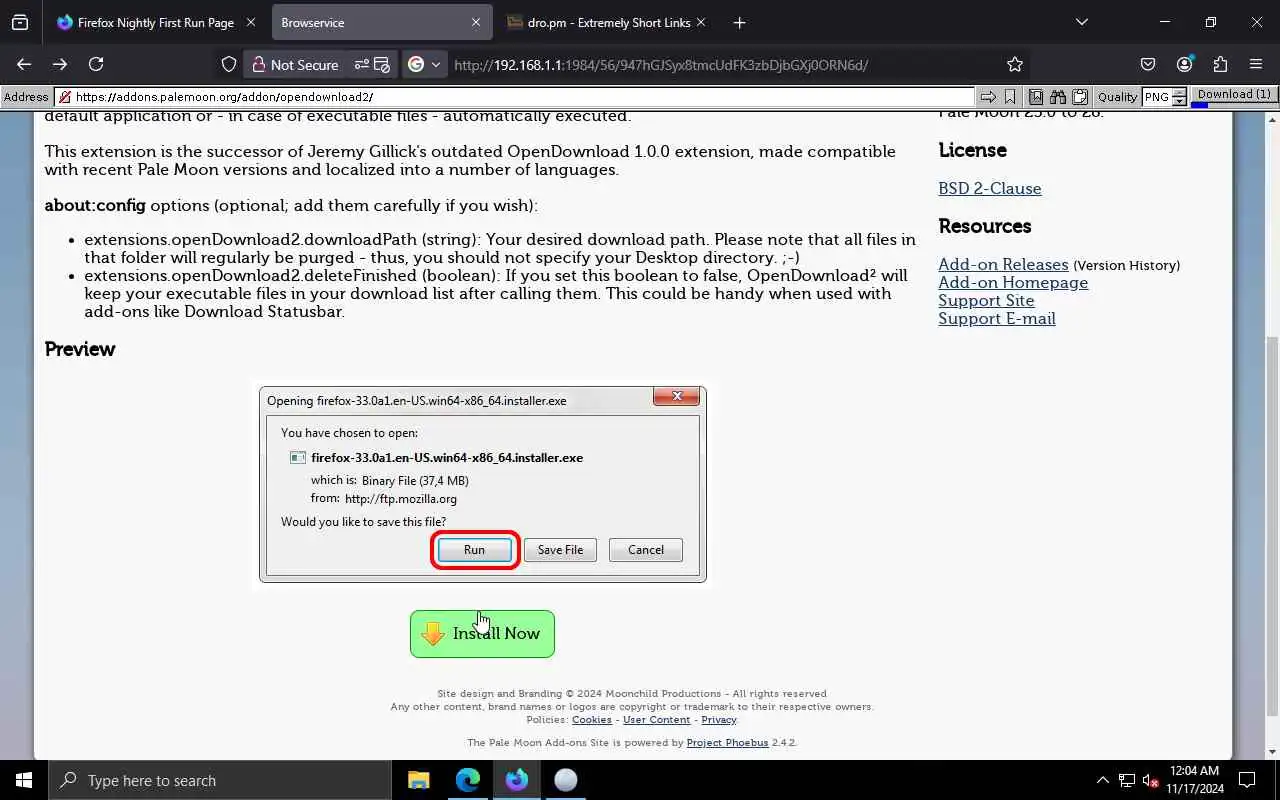Open the Support Site link
This screenshot has height=800, width=1280.
986,300
